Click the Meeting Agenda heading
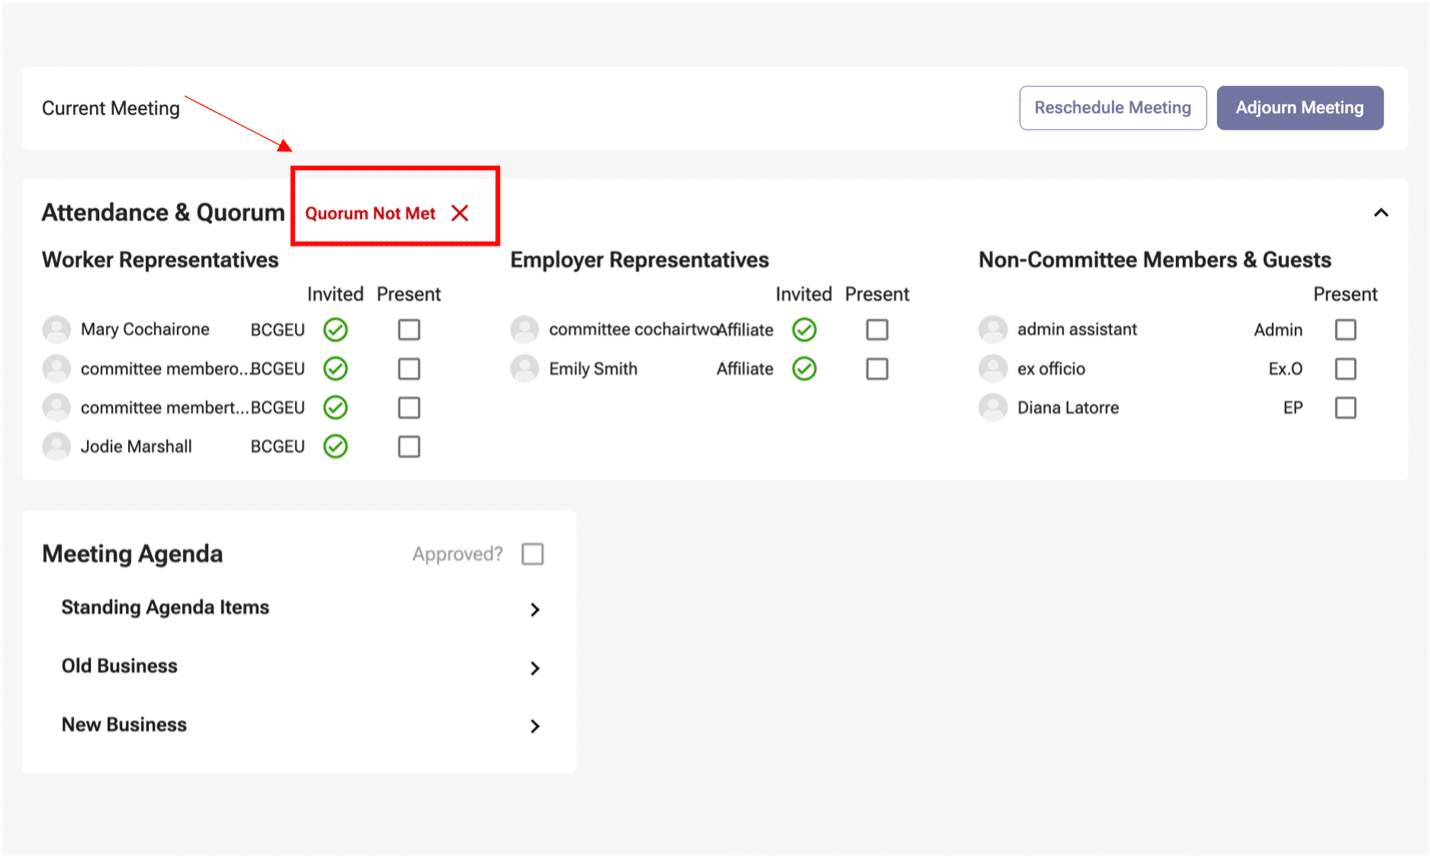Screen dimensions: 1430x861 pos(132,554)
